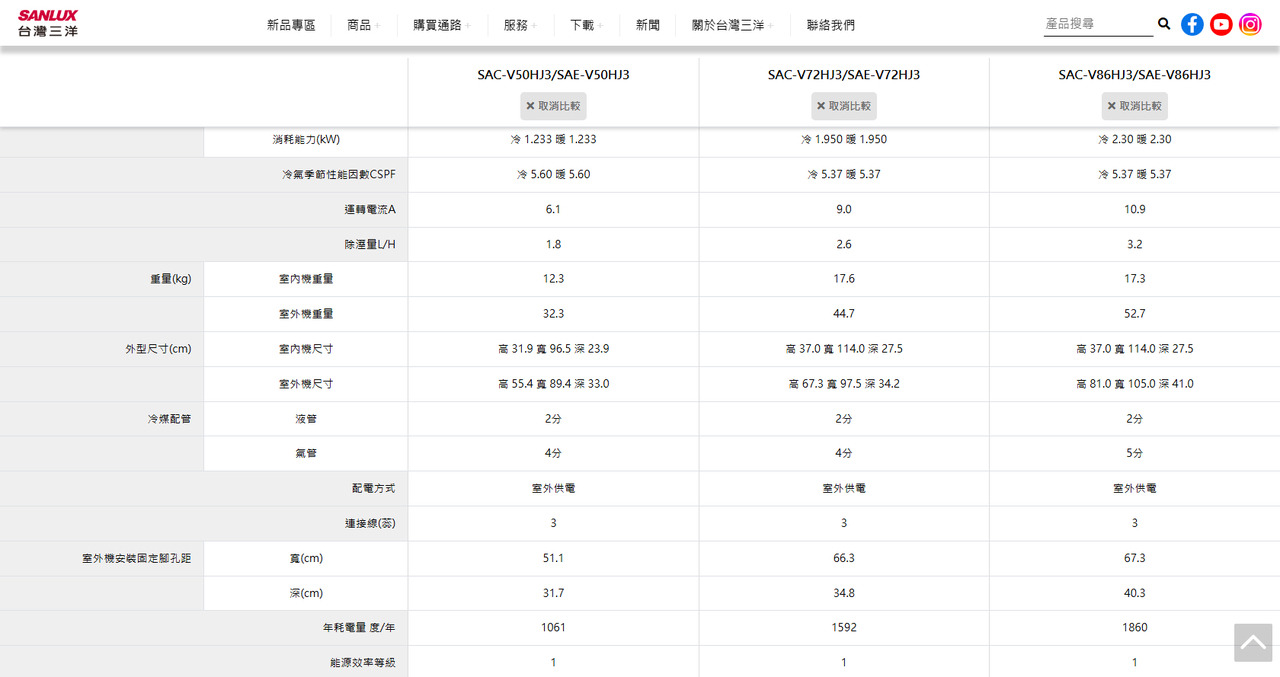Viewport: 1280px width, 677px height.
Task: Open the Instagram profile icon
Action: point(1250,25)
